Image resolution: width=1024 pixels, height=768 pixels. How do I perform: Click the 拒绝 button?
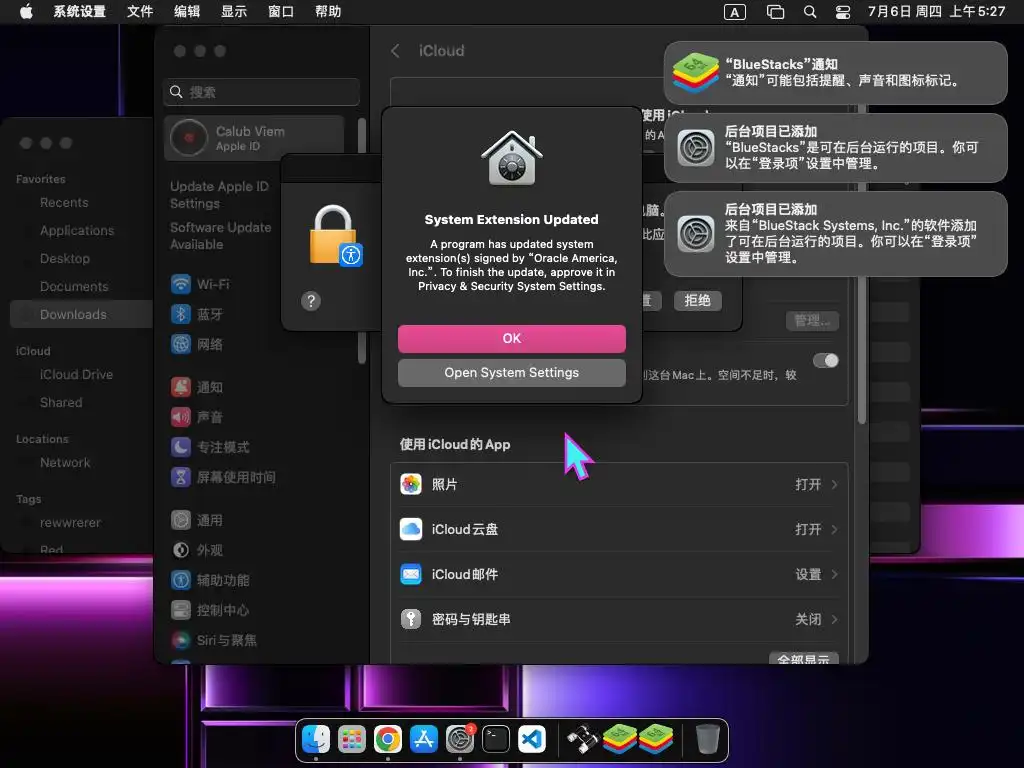(x=697, y=300)
